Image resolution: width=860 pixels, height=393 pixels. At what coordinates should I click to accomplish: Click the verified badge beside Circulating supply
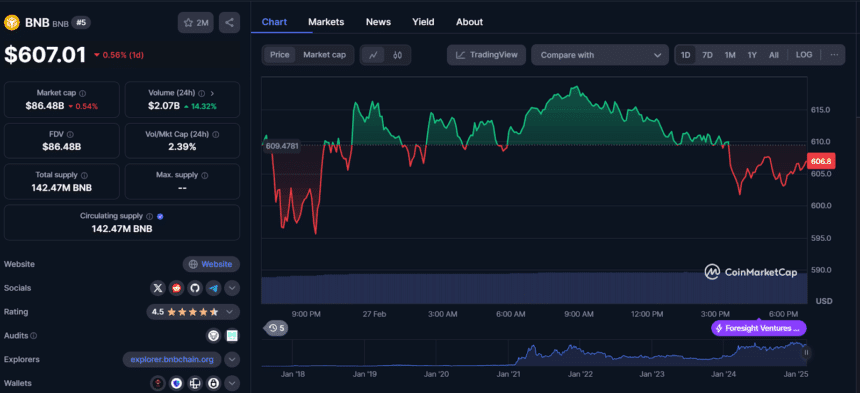tap(160, 217)
